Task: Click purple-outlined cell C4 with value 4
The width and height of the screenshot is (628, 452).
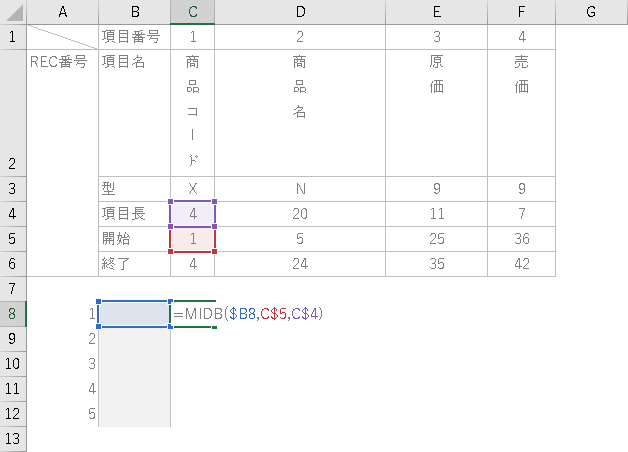Action: [x=193, y=214]
